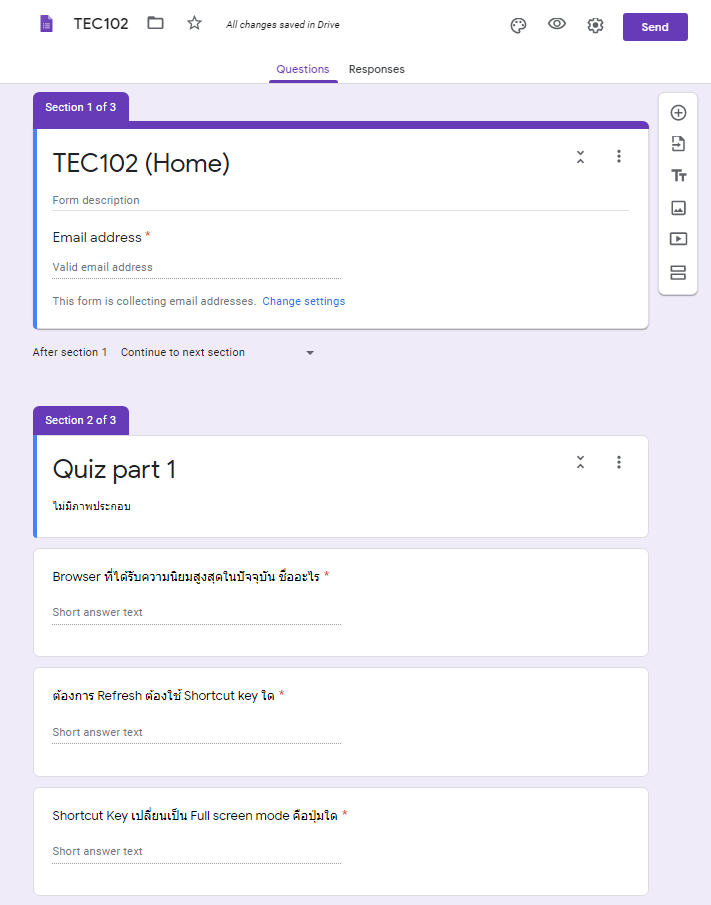
Task: Open form Settings gear
Action: tap(595, 26)
